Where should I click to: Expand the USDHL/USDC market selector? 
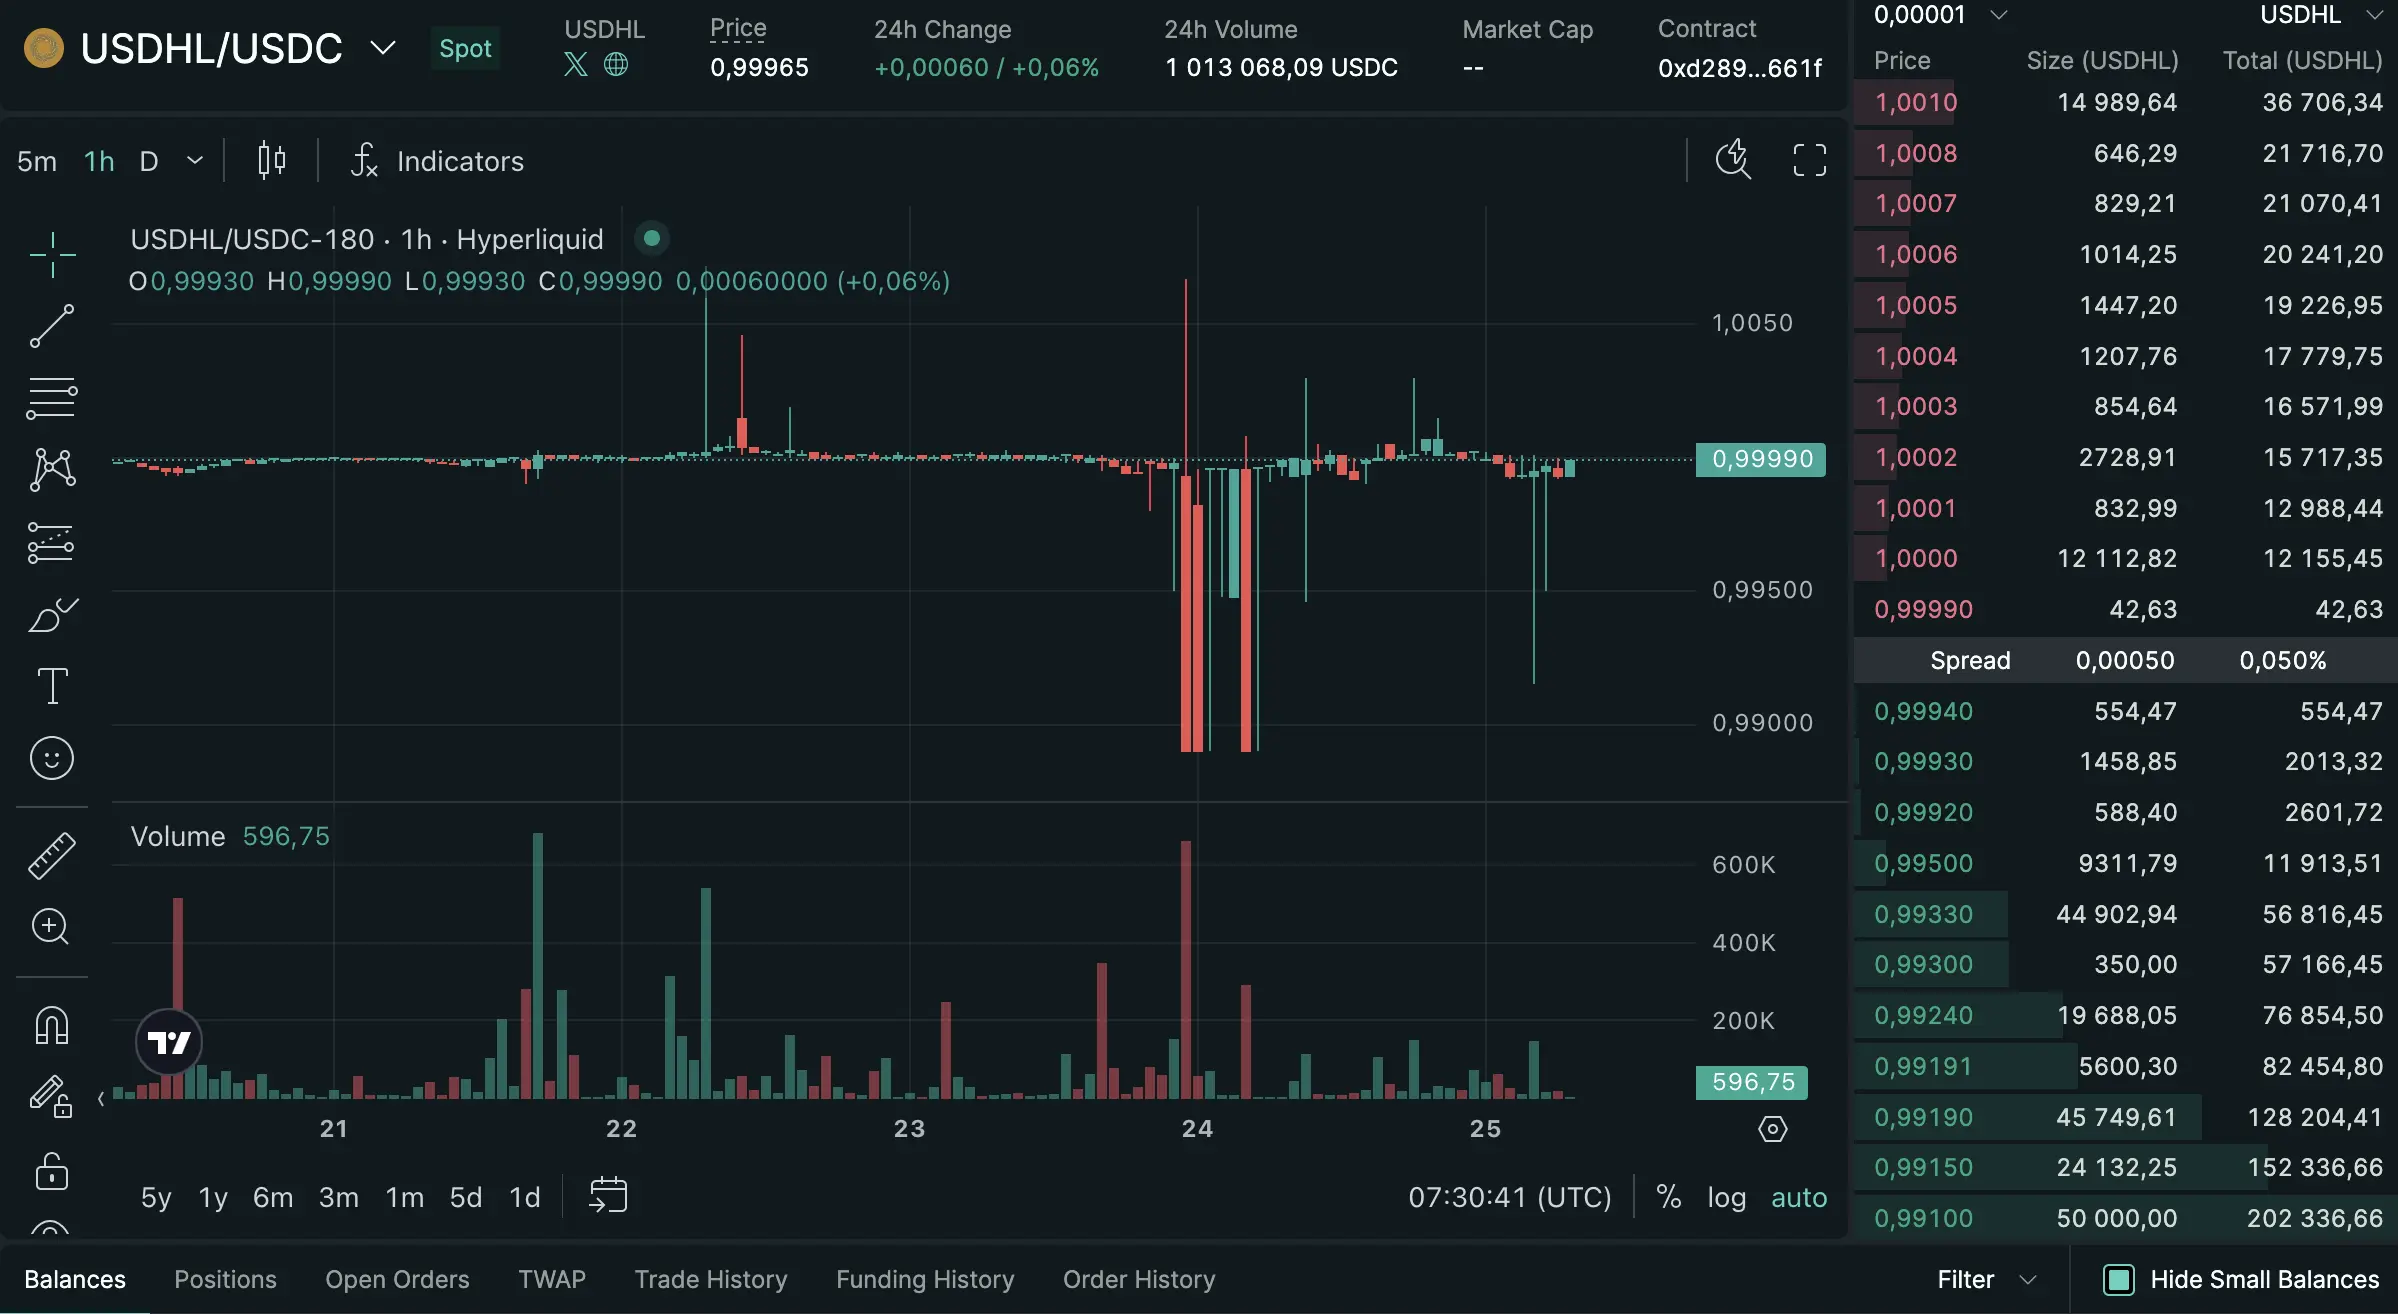pyautogui.click(x=382, y=47)
